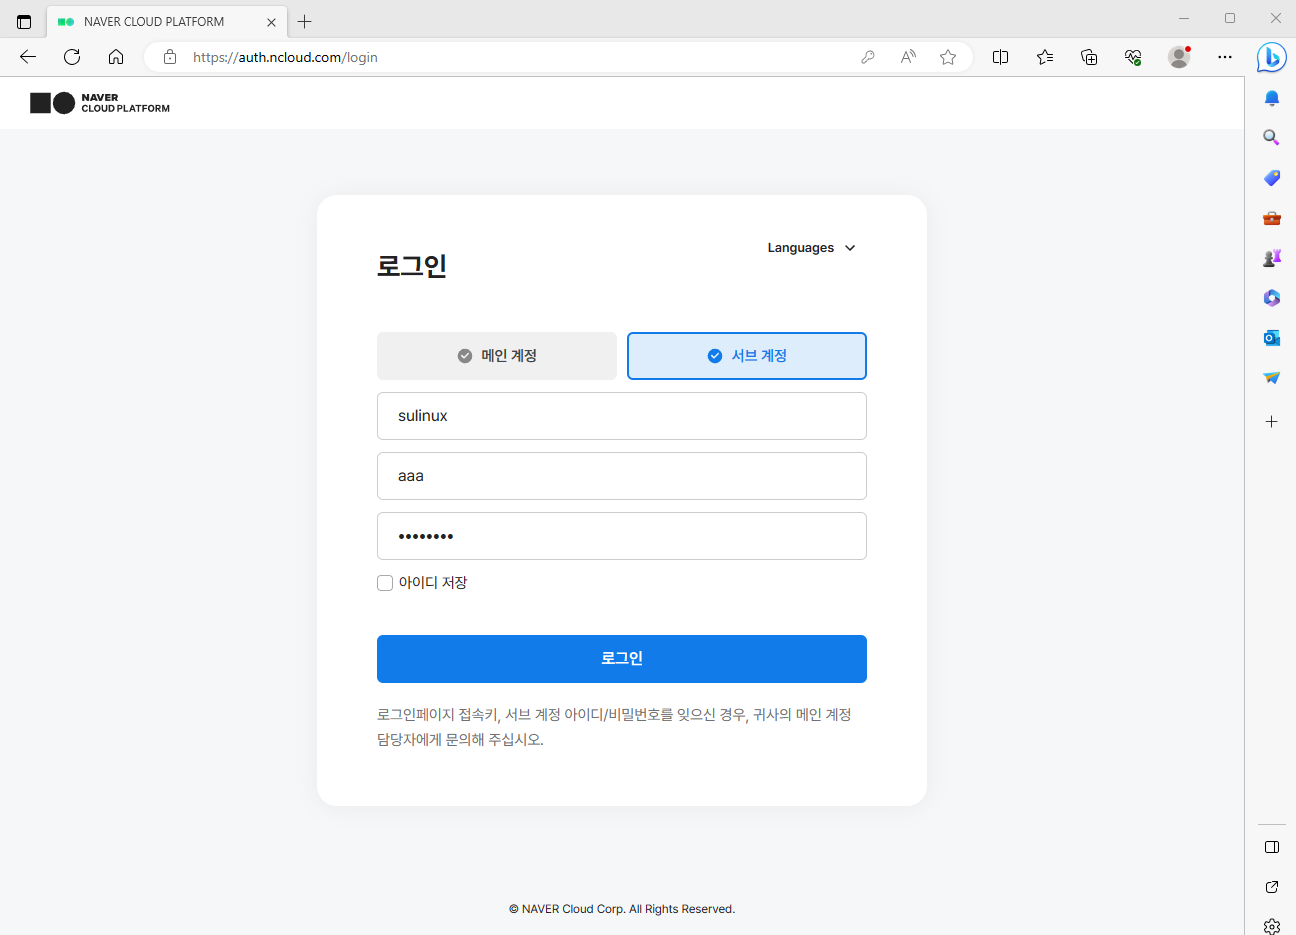Screen dimensions: 1296x935
Task: Focus the field containing aaa
Action: (622, 476)
